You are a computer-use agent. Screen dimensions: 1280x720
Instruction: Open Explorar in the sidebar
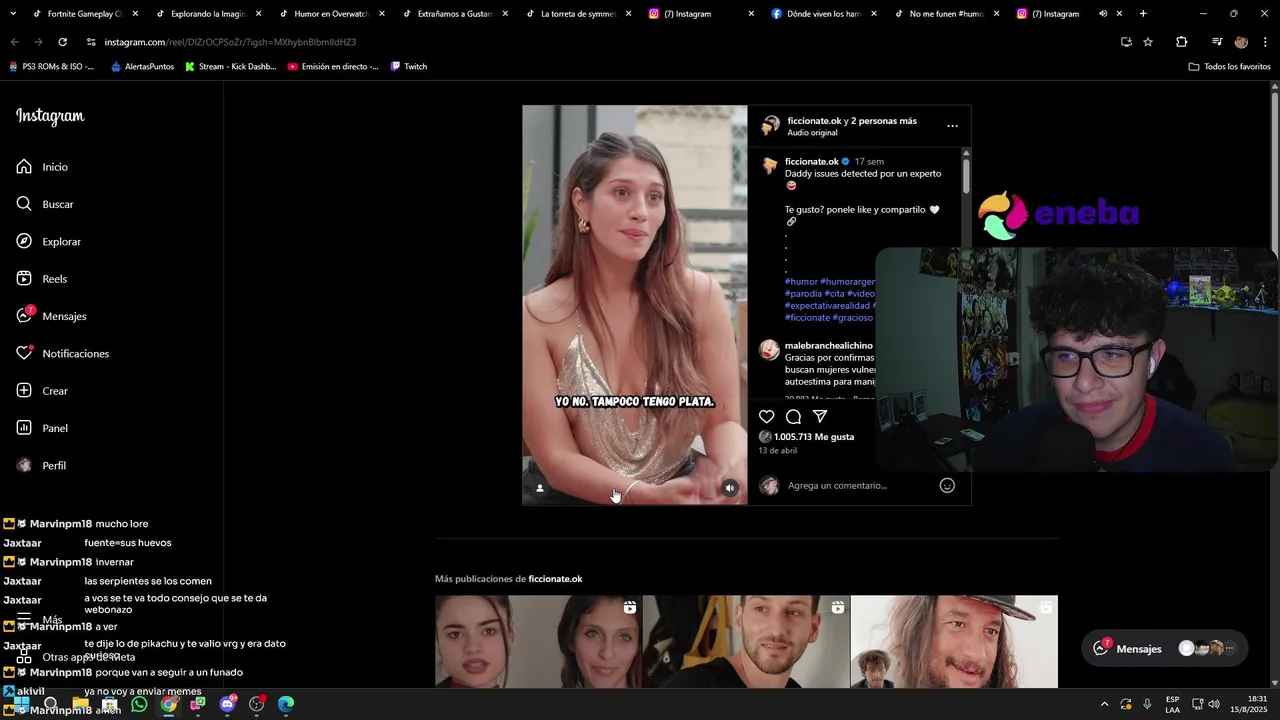48,242
